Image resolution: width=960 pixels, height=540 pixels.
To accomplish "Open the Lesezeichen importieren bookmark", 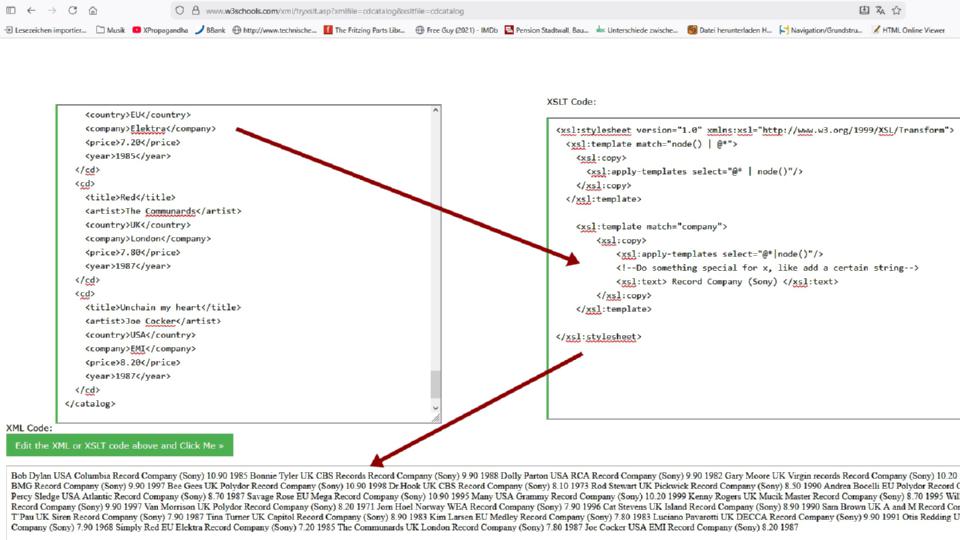I will pos(45,30).
